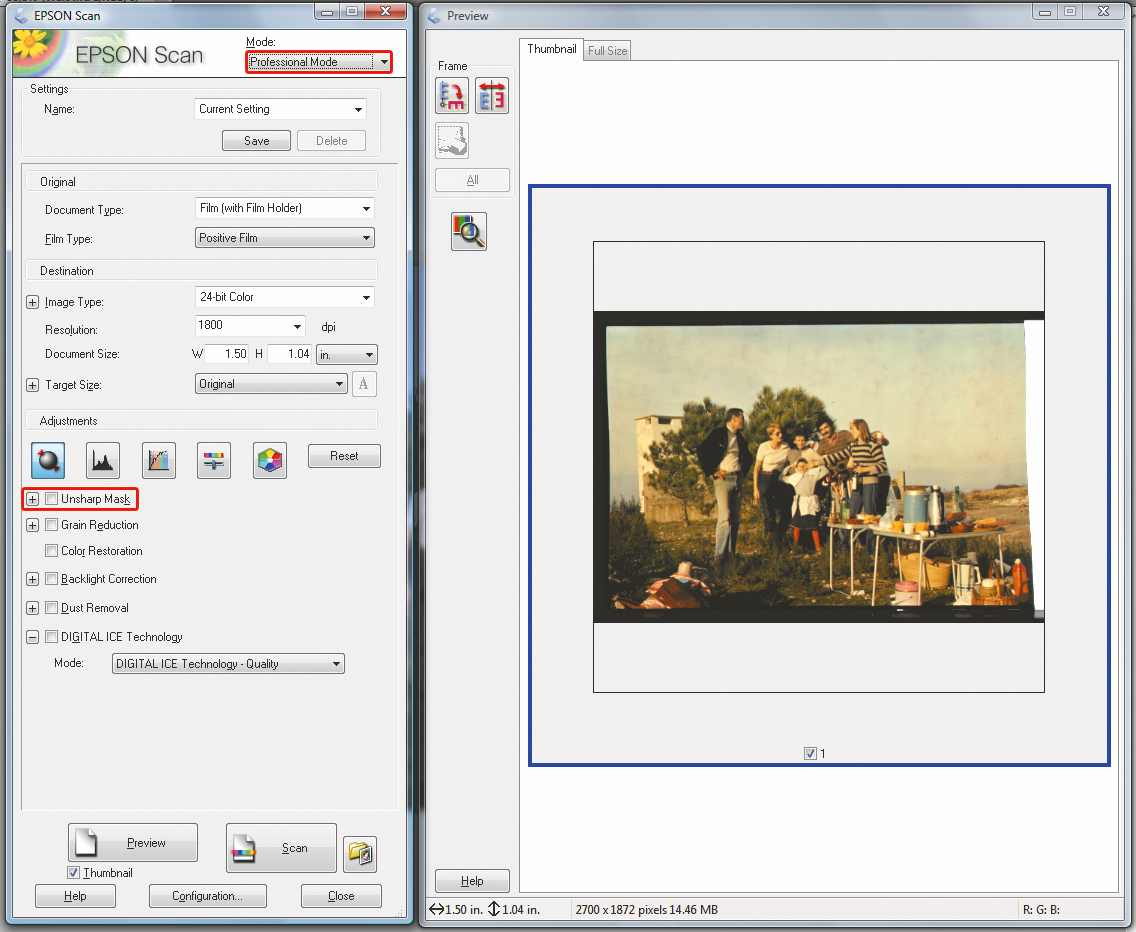The image size is (1136, 932).
Task: Click the picnic photo thumbnail preview
Action: (x=818, y=467)
